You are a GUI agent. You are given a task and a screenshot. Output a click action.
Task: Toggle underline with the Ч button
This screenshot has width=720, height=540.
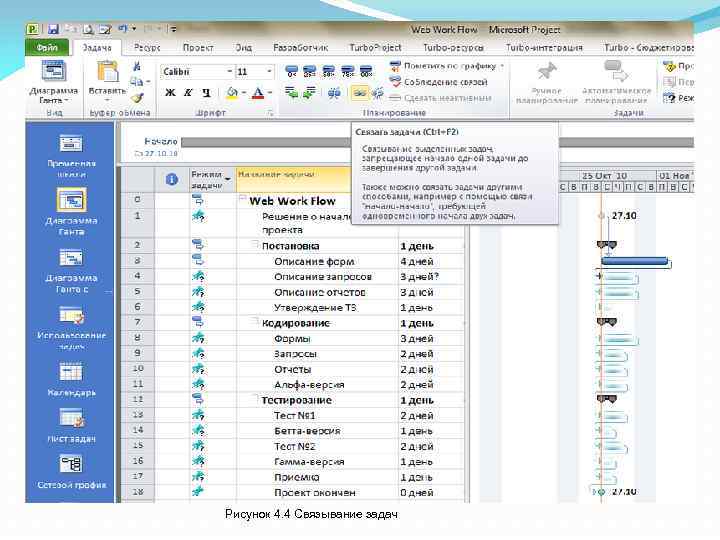pos(206,92)
